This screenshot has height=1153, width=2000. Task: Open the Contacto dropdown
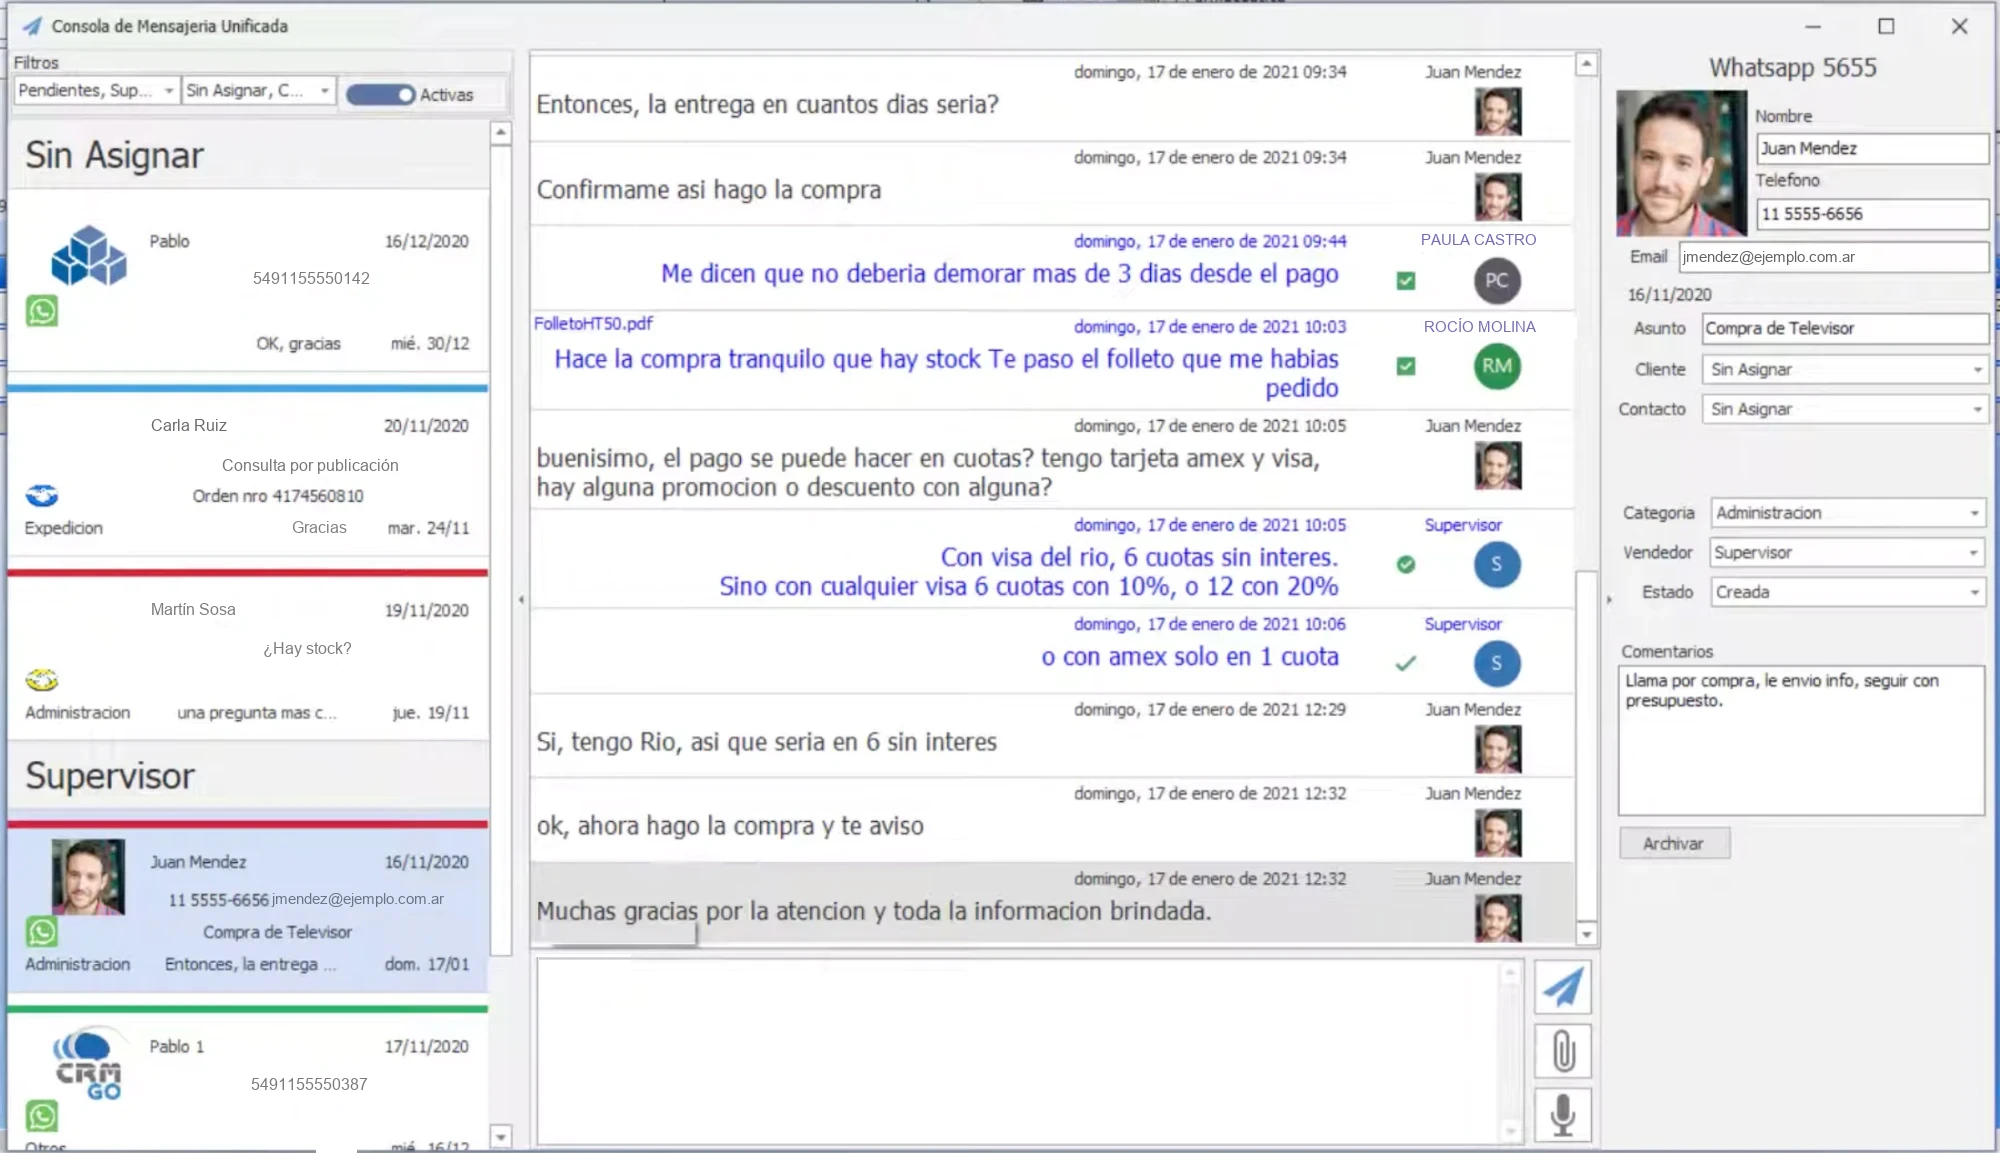(x=1845, y=409)
